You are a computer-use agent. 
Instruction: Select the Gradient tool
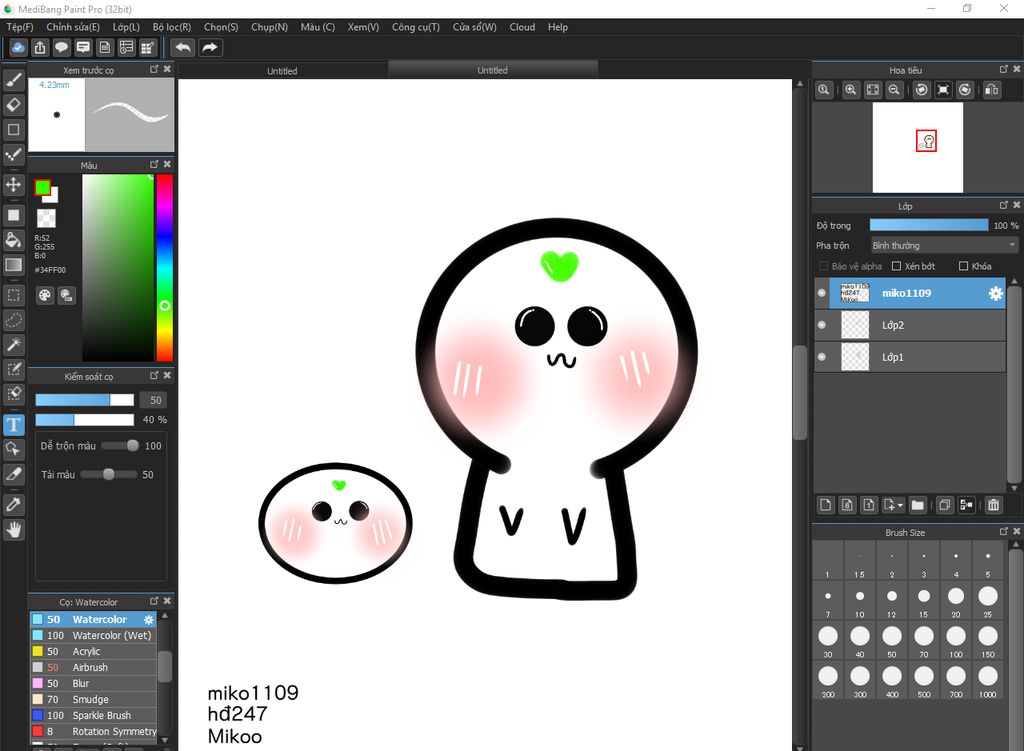click(x=14, y=264)
